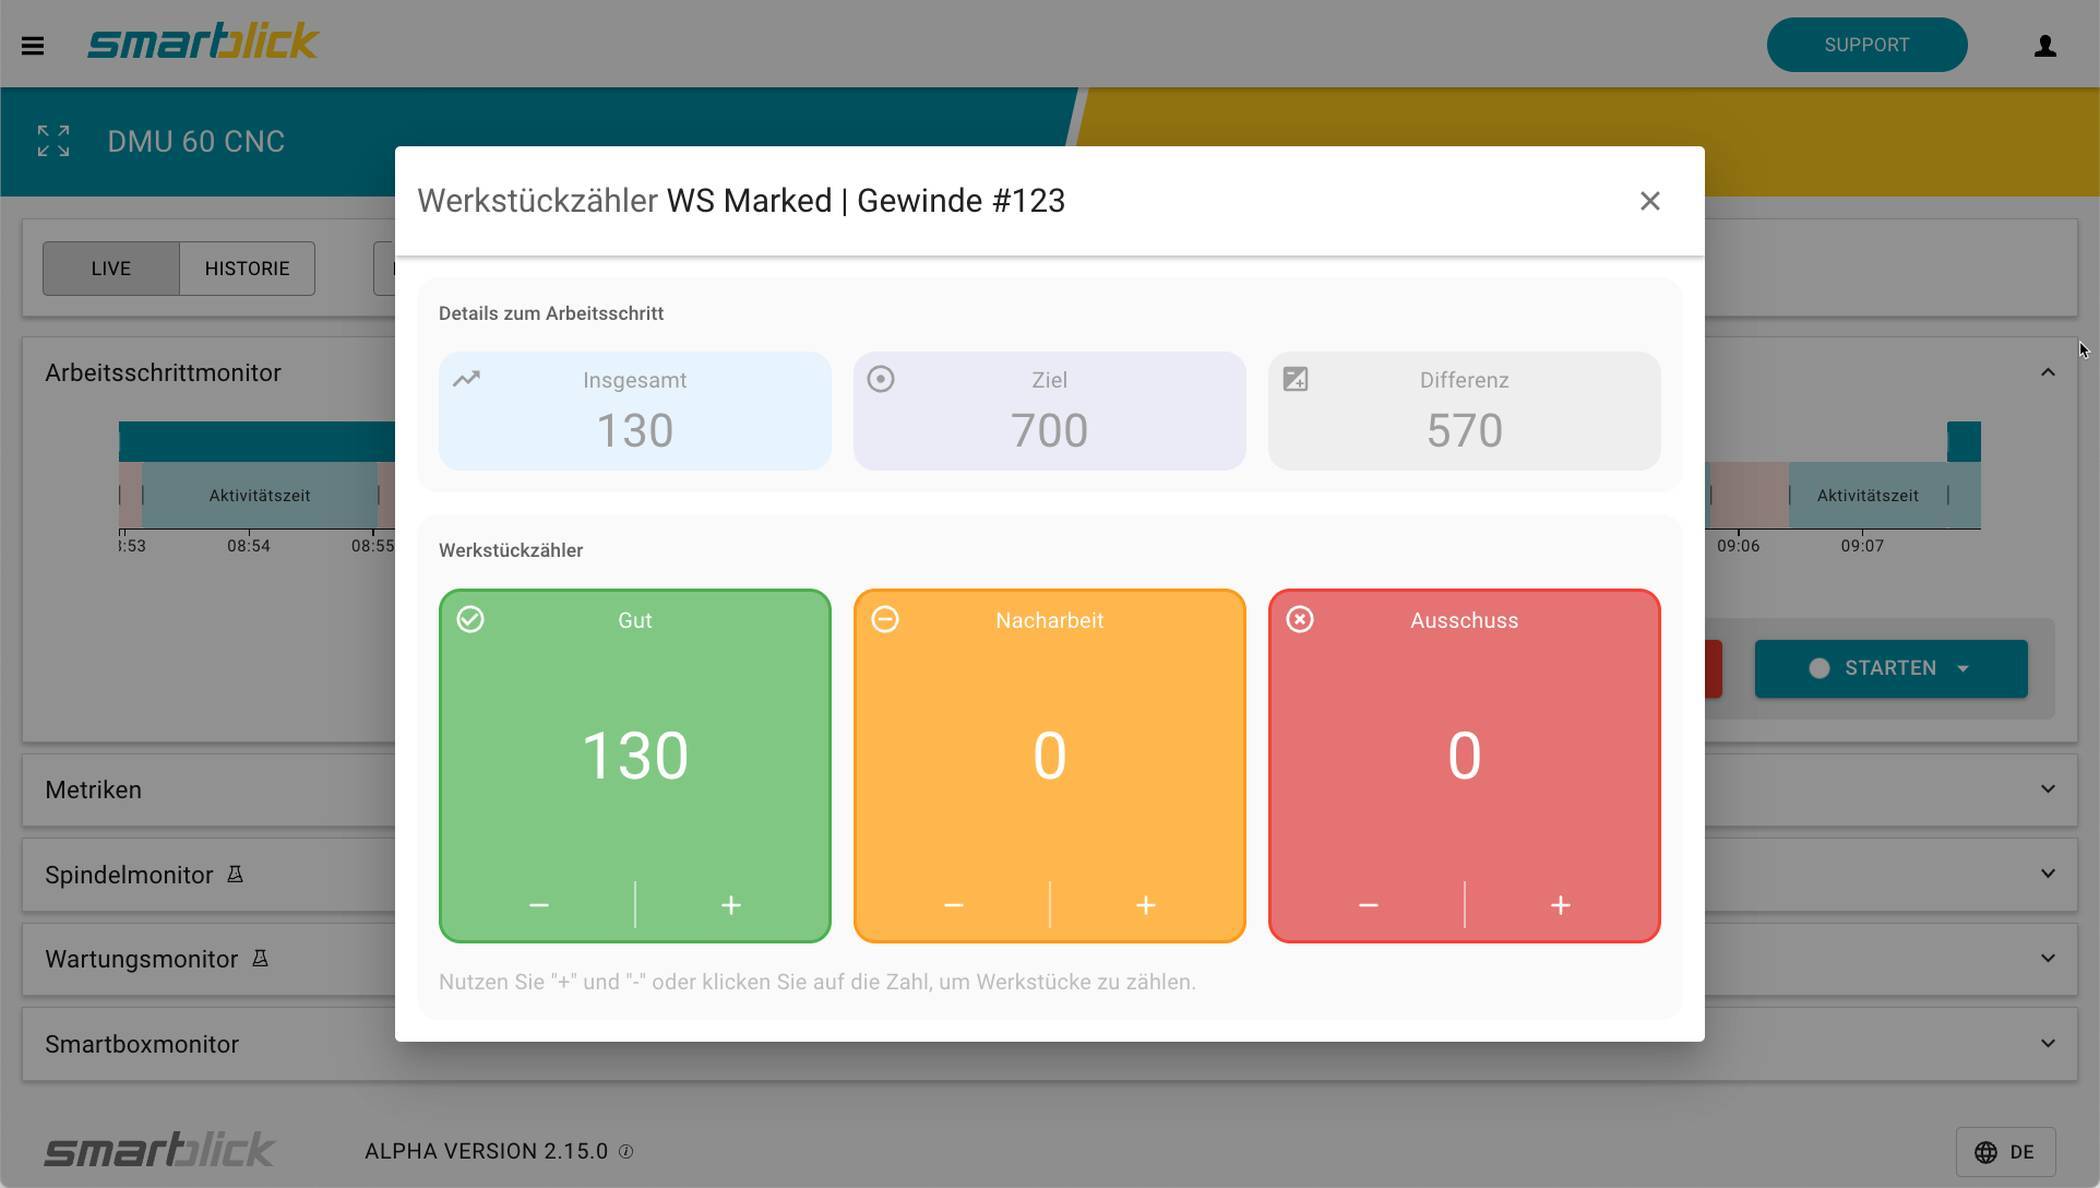Click the beaker icon next to Spindelmonitor

click(x=235, y=874)
